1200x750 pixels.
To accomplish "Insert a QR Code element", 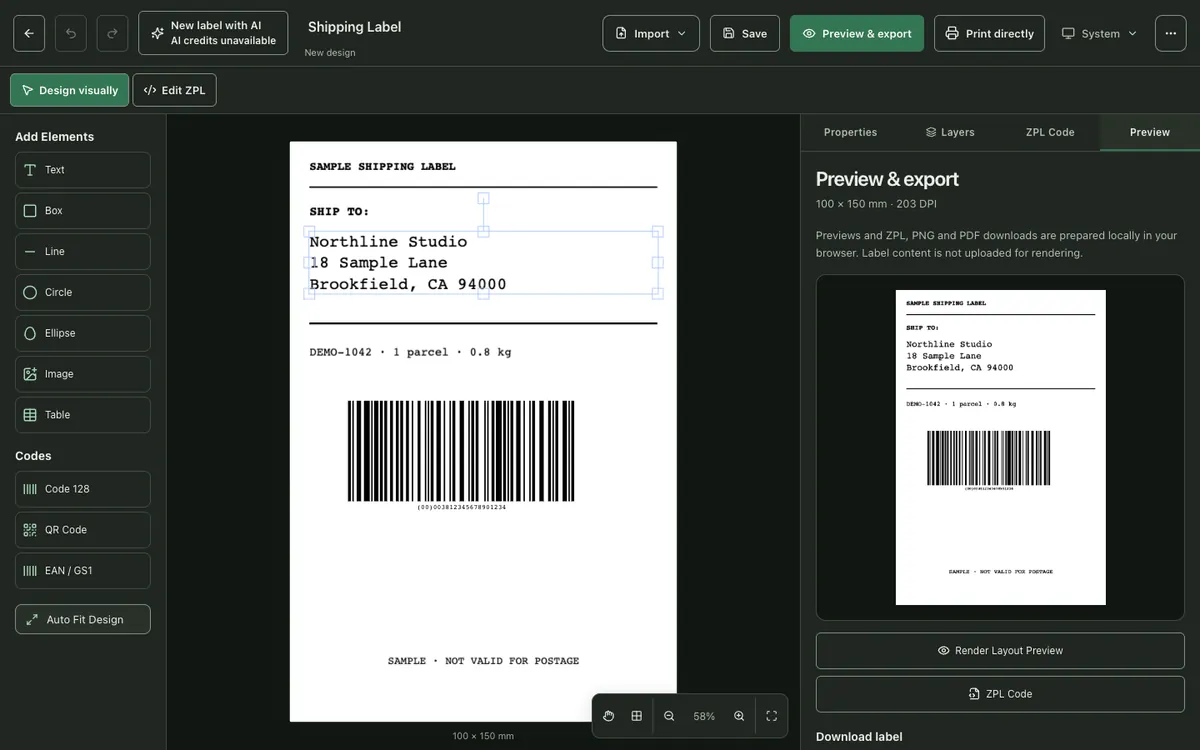I will click(83, 530).
